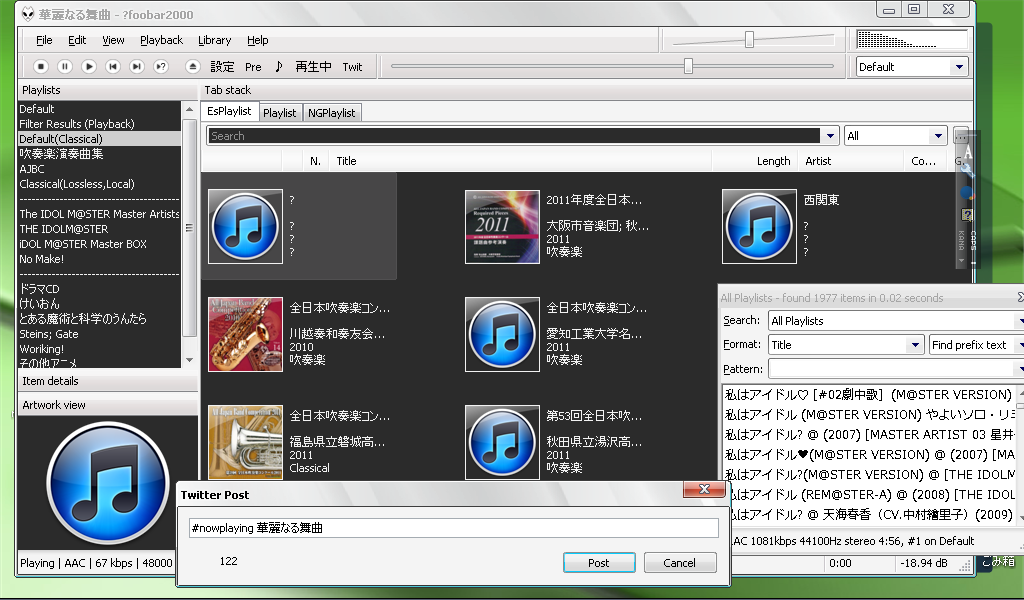Select the 第53回全日本吹 album placeholder icon
The height and width of the screenshot is (600, 1024).
[x=502, y=442]
